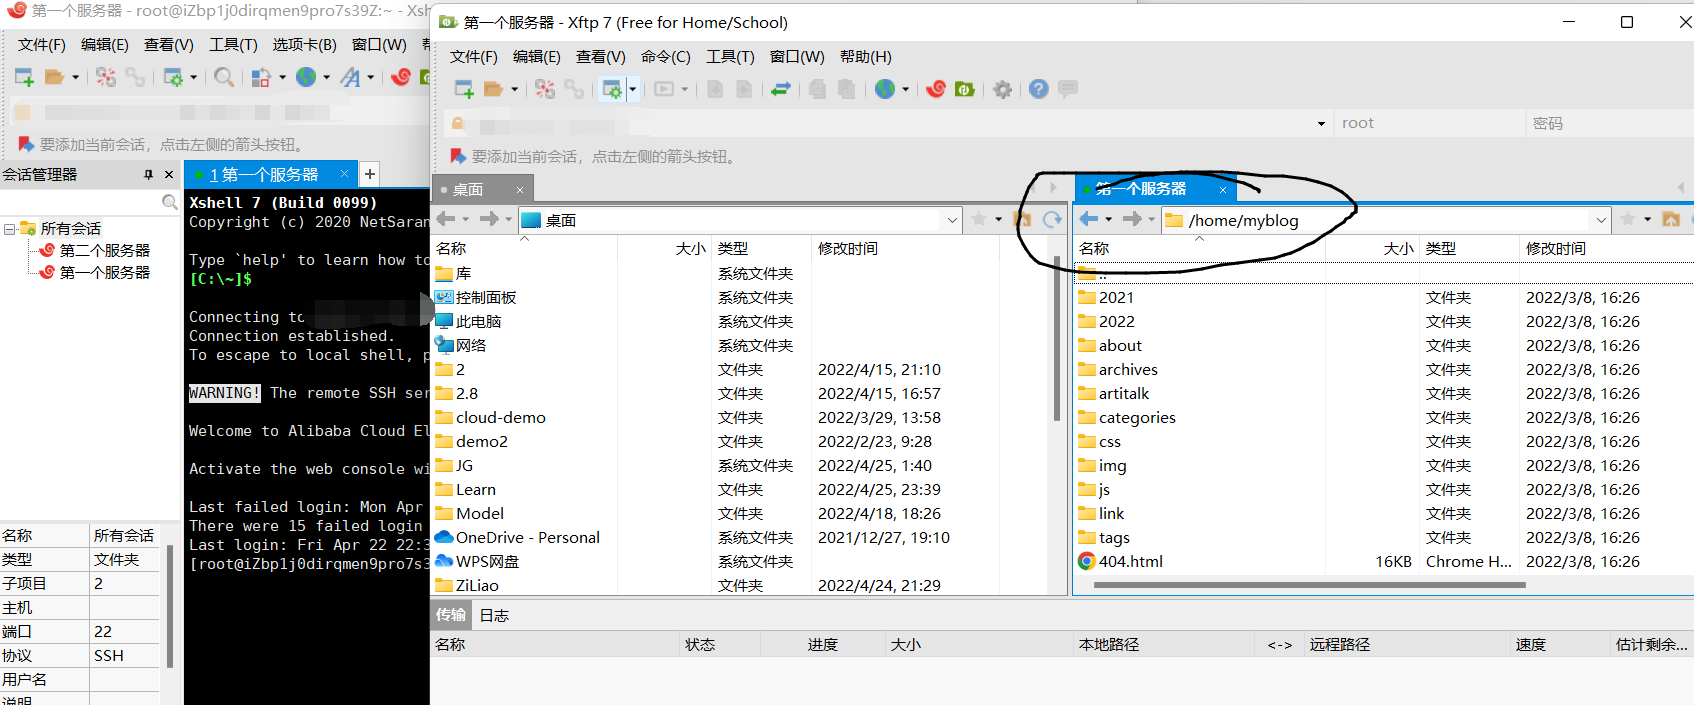Screen dimensions: 1694x705
Task: Launch Xshell from the red swirl icon in Xftp
Action: pos(936,89)
